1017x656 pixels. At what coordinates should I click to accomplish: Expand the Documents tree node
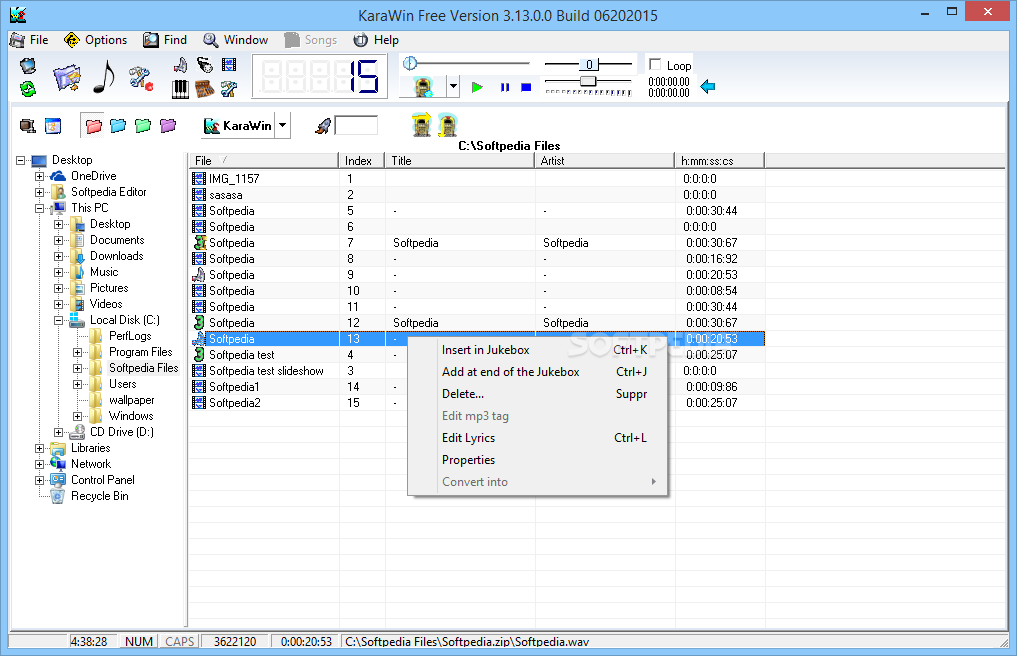click(58, 240)
